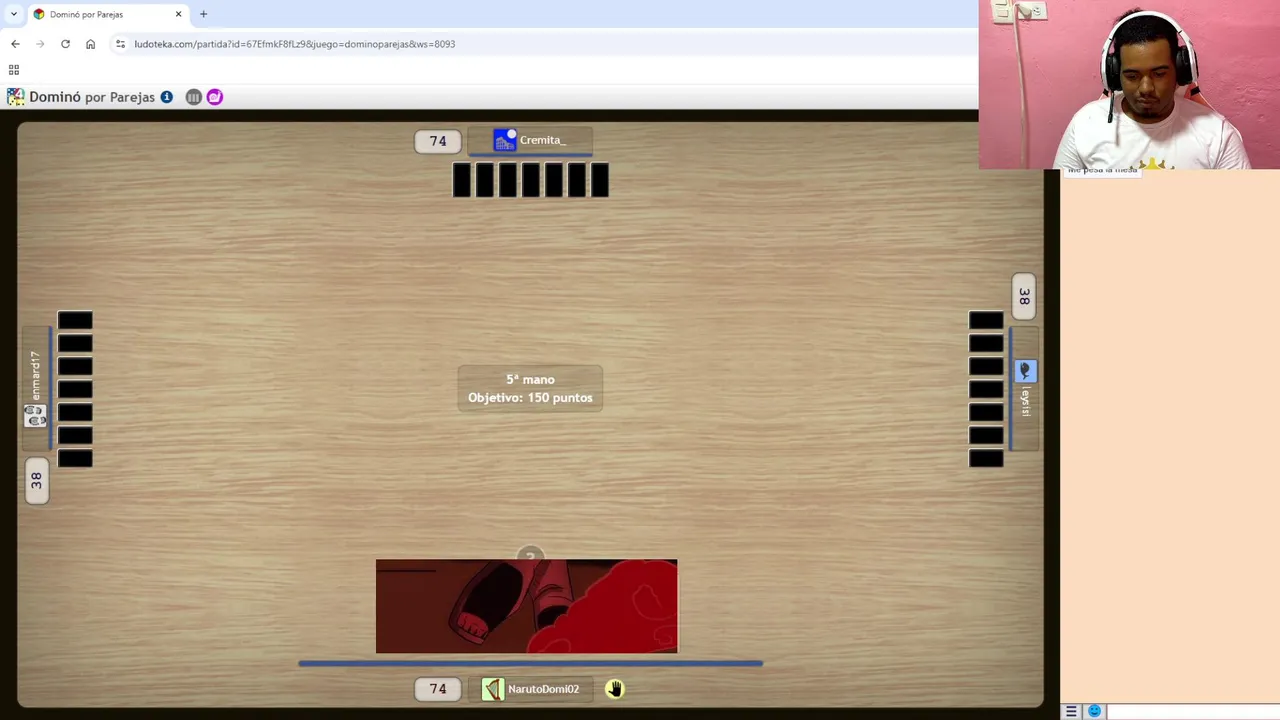The width and height of the screenshot is (1280, 720).
Task: Go back to previous page
Action: coord(15,44)
